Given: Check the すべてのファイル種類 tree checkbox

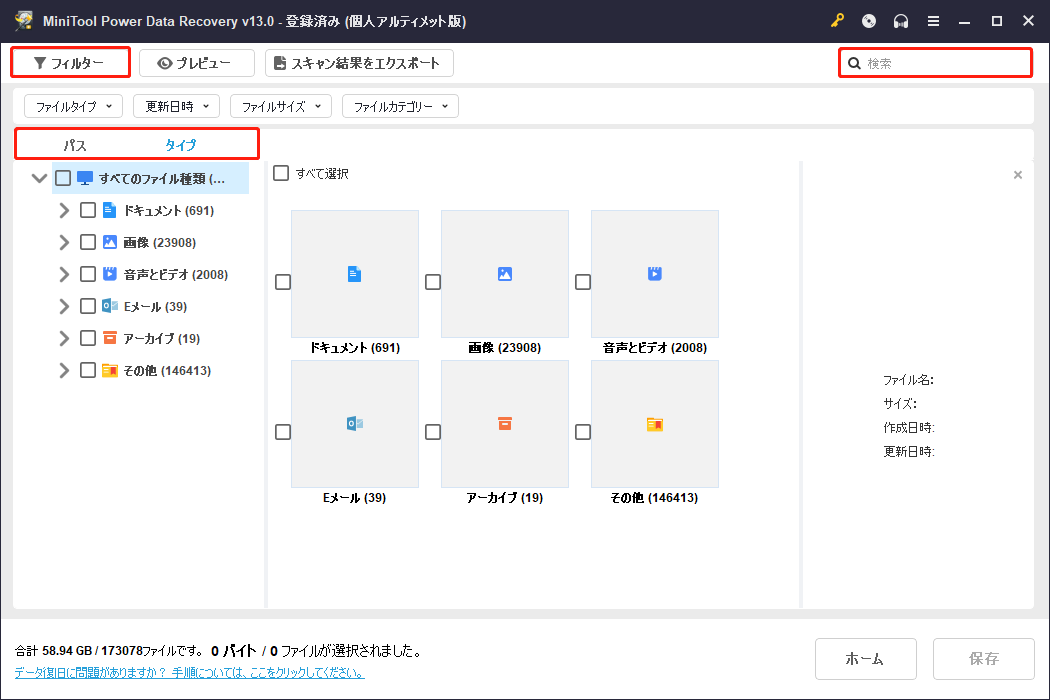Looking at the screenshot, I should click(x=63, y=178).
